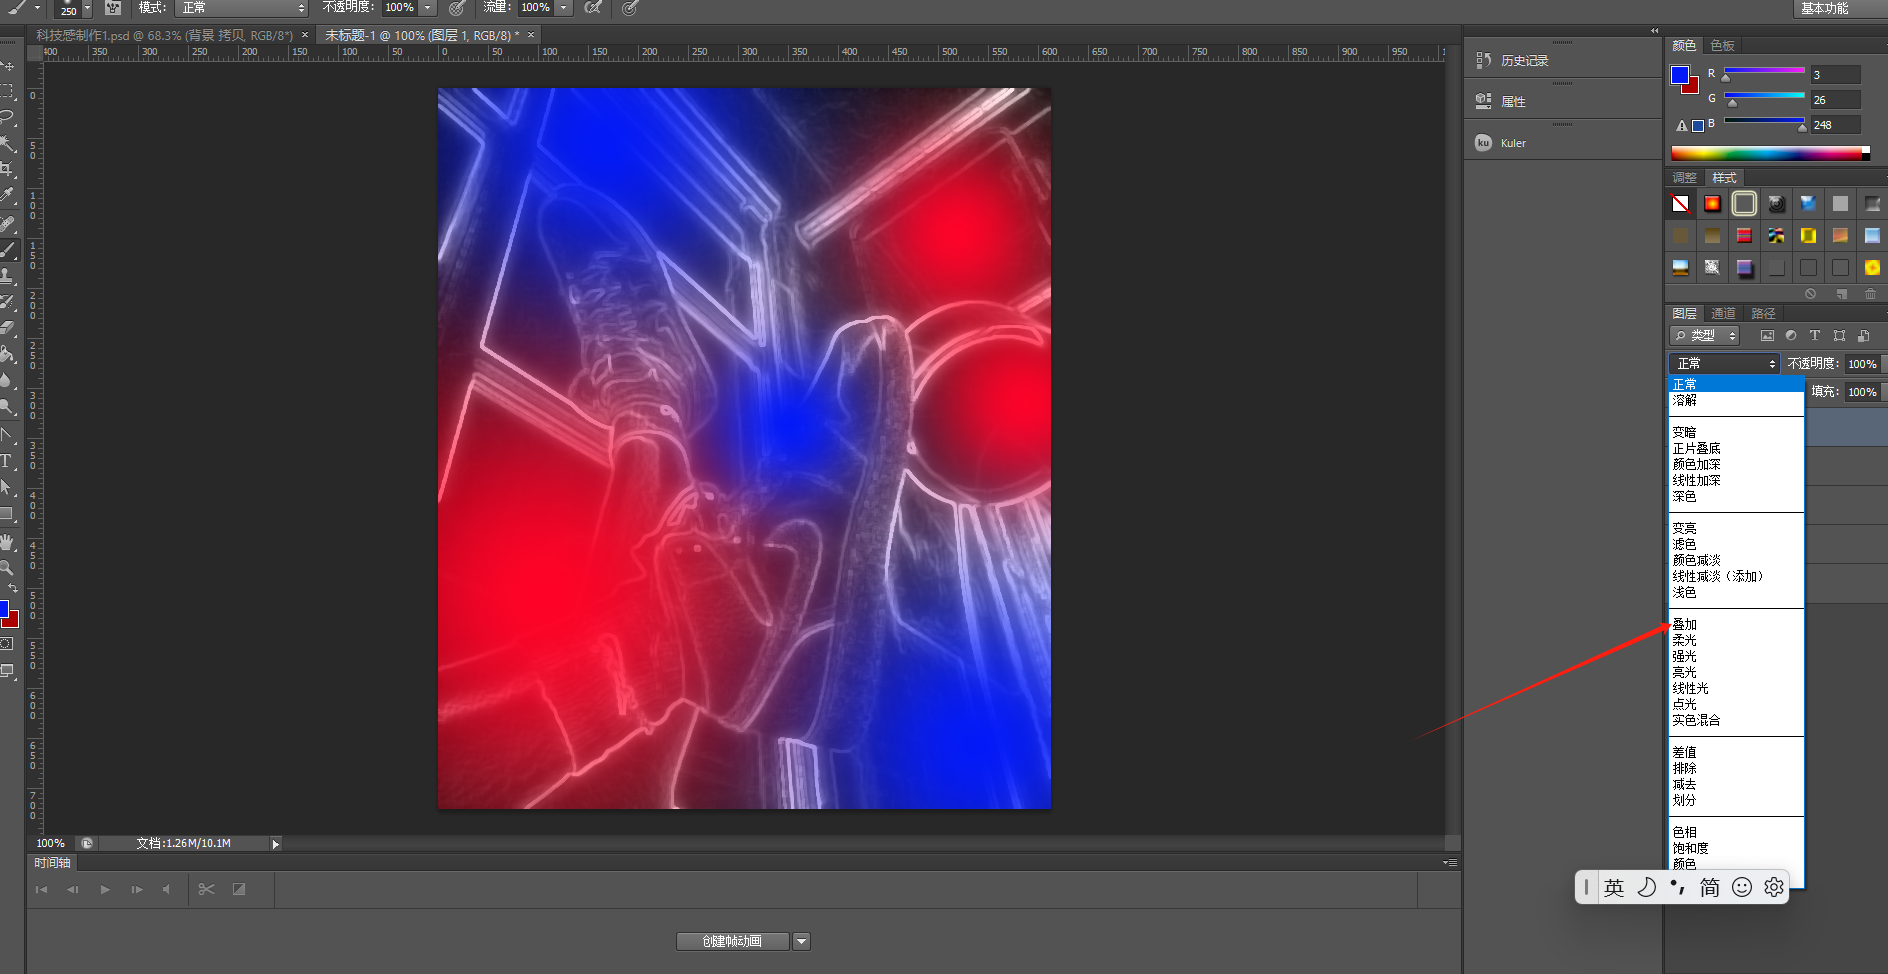Toggle pixel layer filter in Layers panel
Viewport: 1888px width, 974px height.
click(1767, 336)
